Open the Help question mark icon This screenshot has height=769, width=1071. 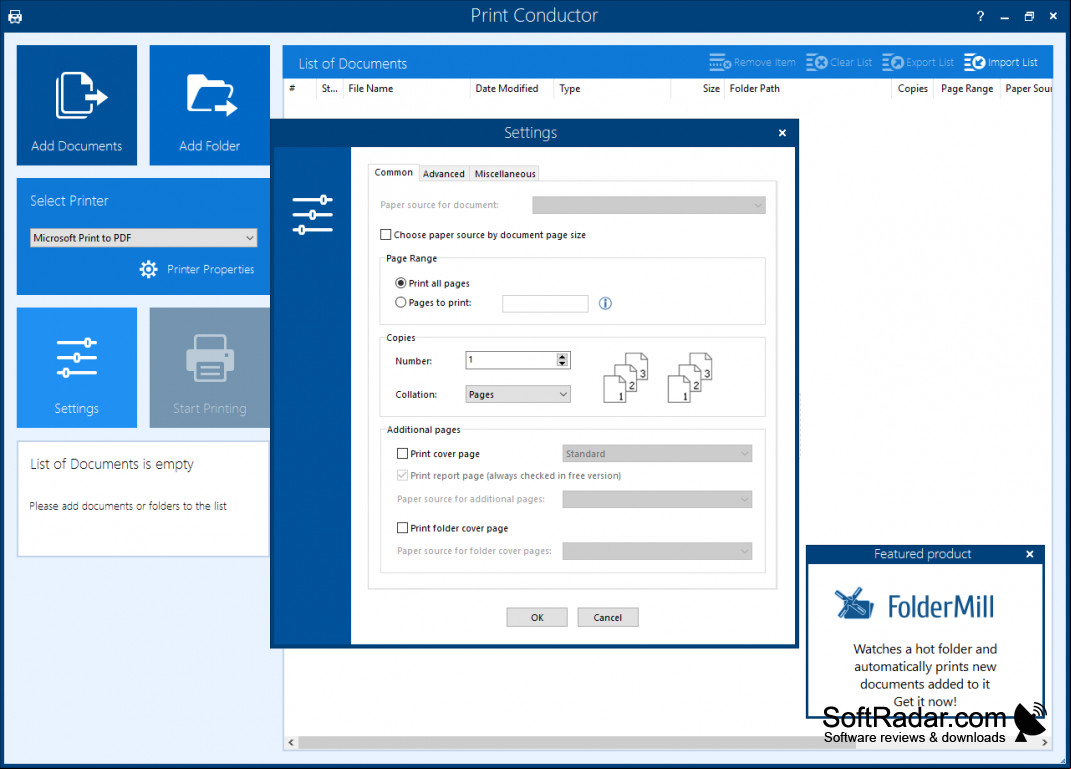click(x=980, y=16)
